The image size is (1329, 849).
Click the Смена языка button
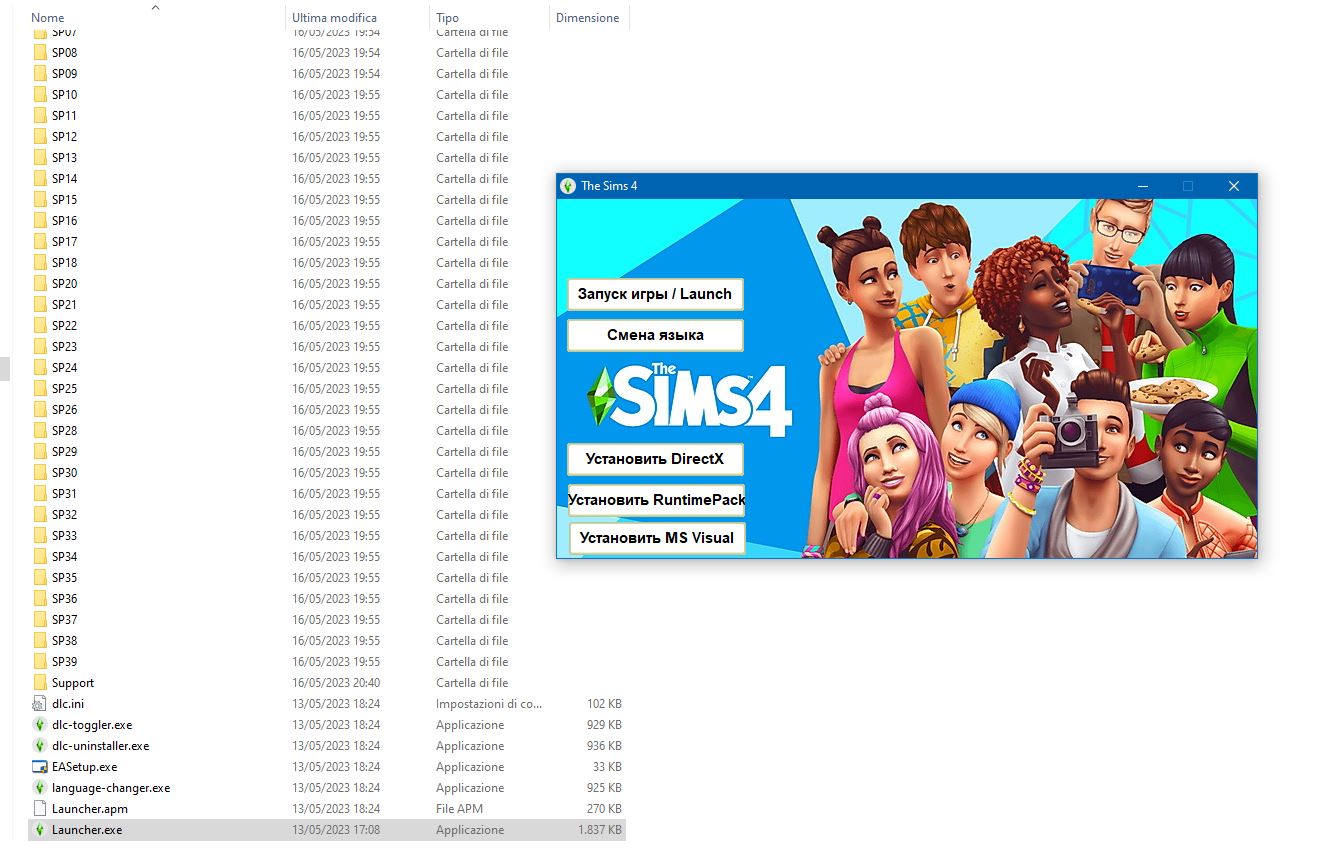655,335
